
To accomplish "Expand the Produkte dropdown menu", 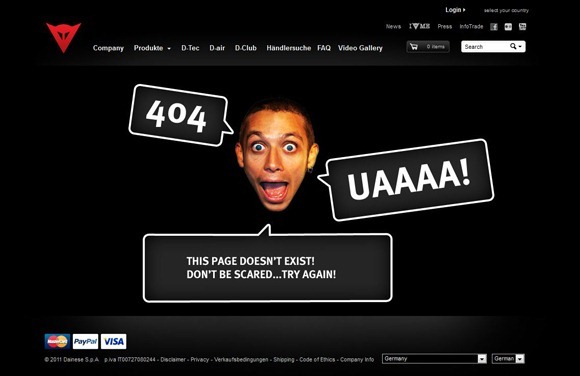I will point(152,48).
